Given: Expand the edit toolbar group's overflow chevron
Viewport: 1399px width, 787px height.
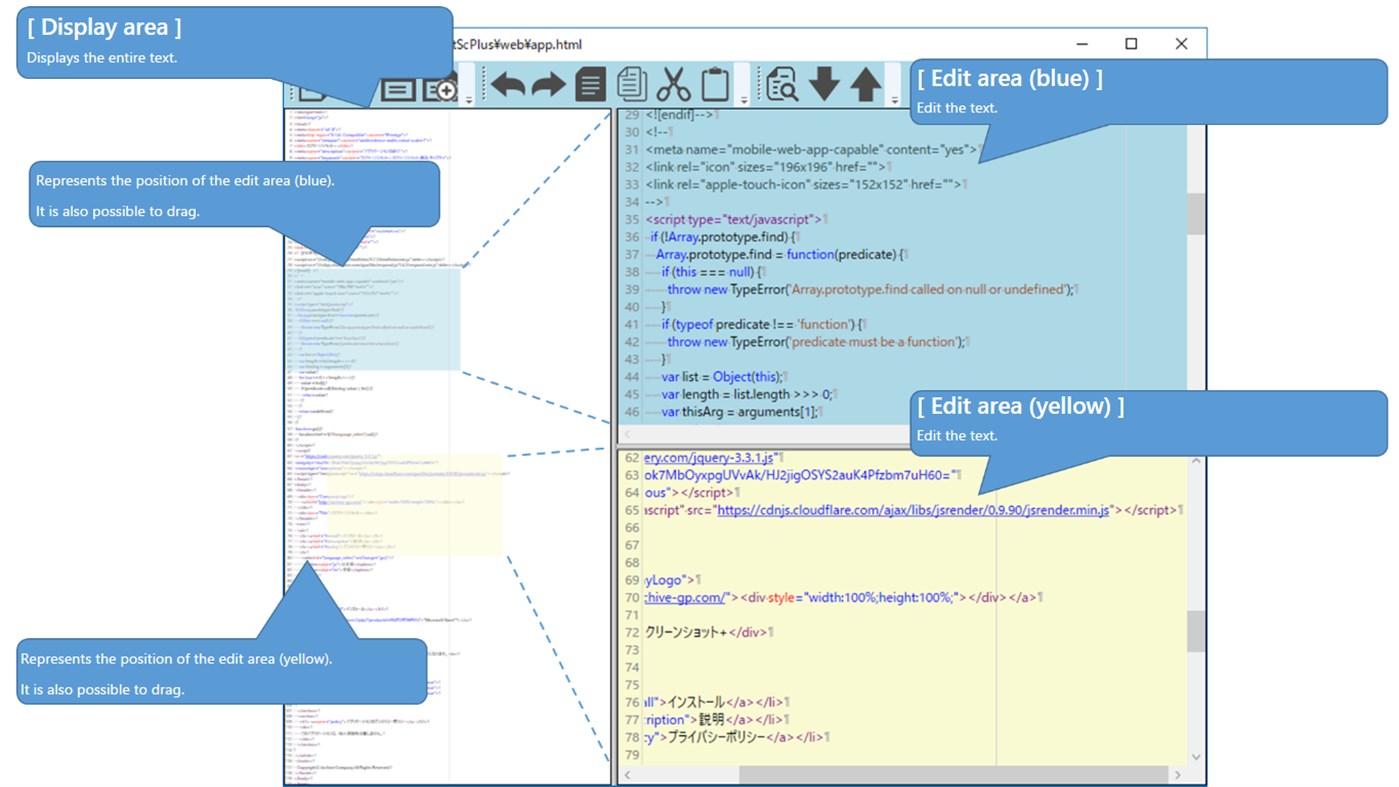Looking at the screenshot, I should pos(743,98).
